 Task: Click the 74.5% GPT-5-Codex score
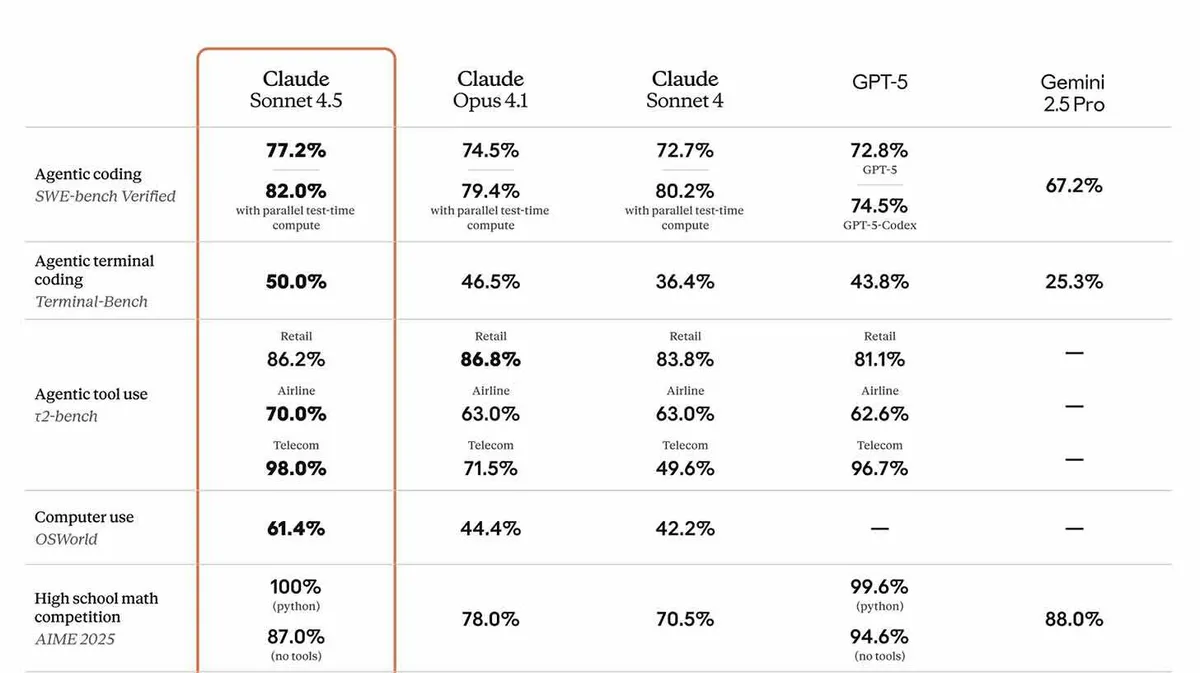(880, 206)
